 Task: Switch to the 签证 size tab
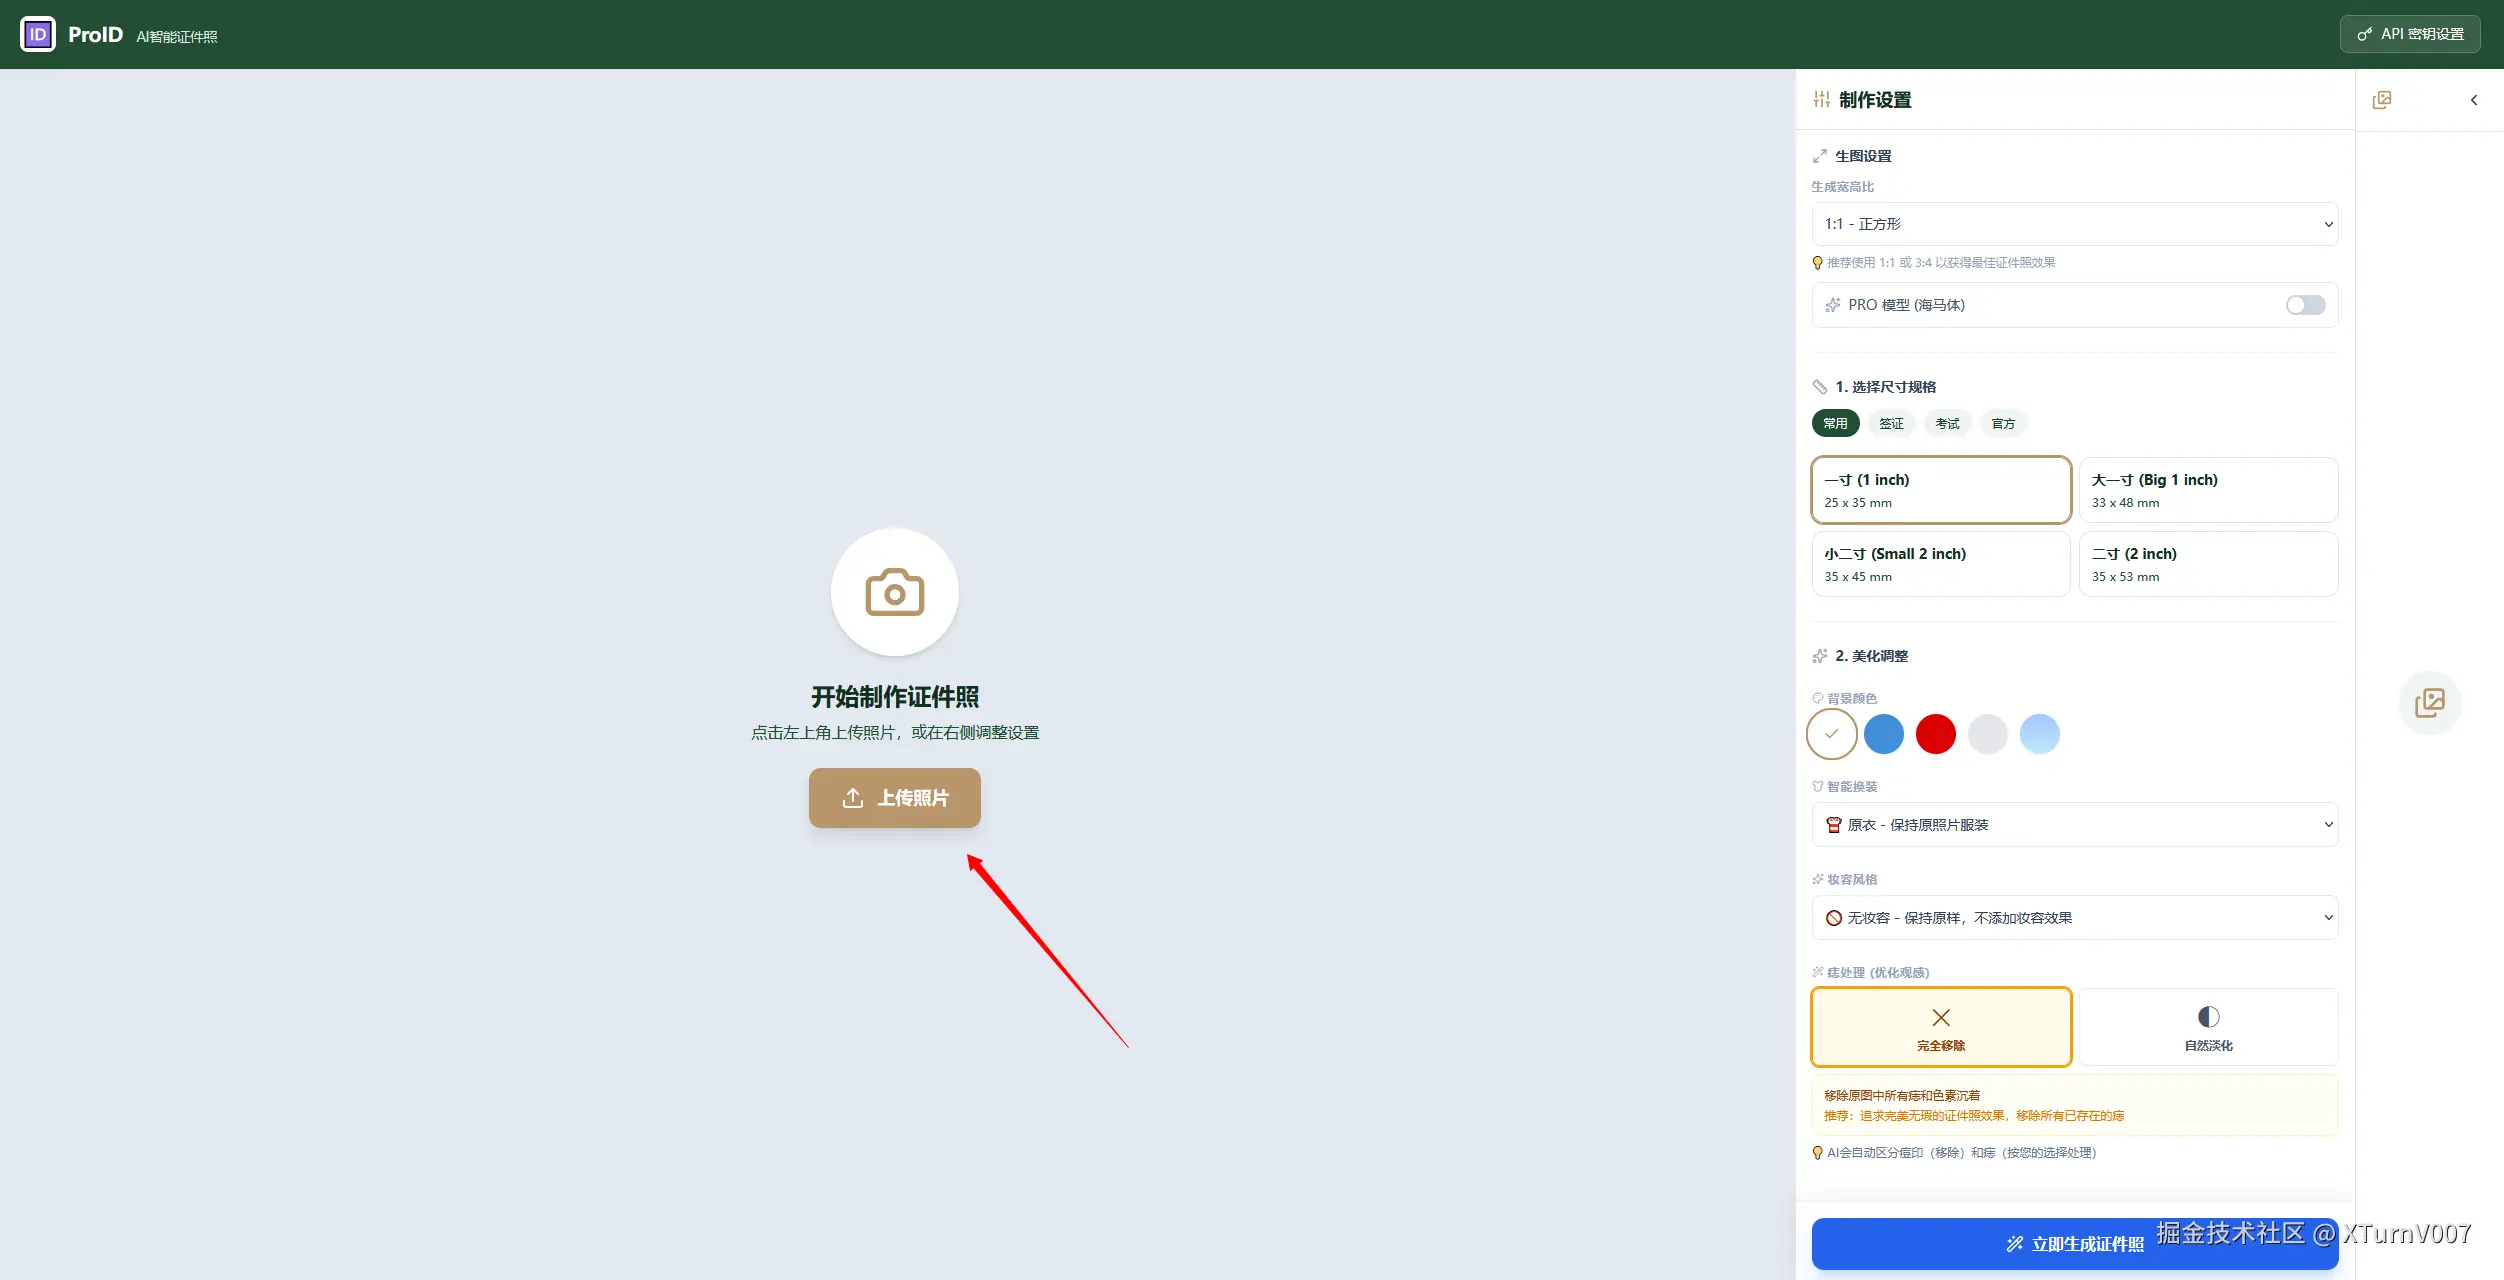pyautogui.click(x=1891, y=424)
